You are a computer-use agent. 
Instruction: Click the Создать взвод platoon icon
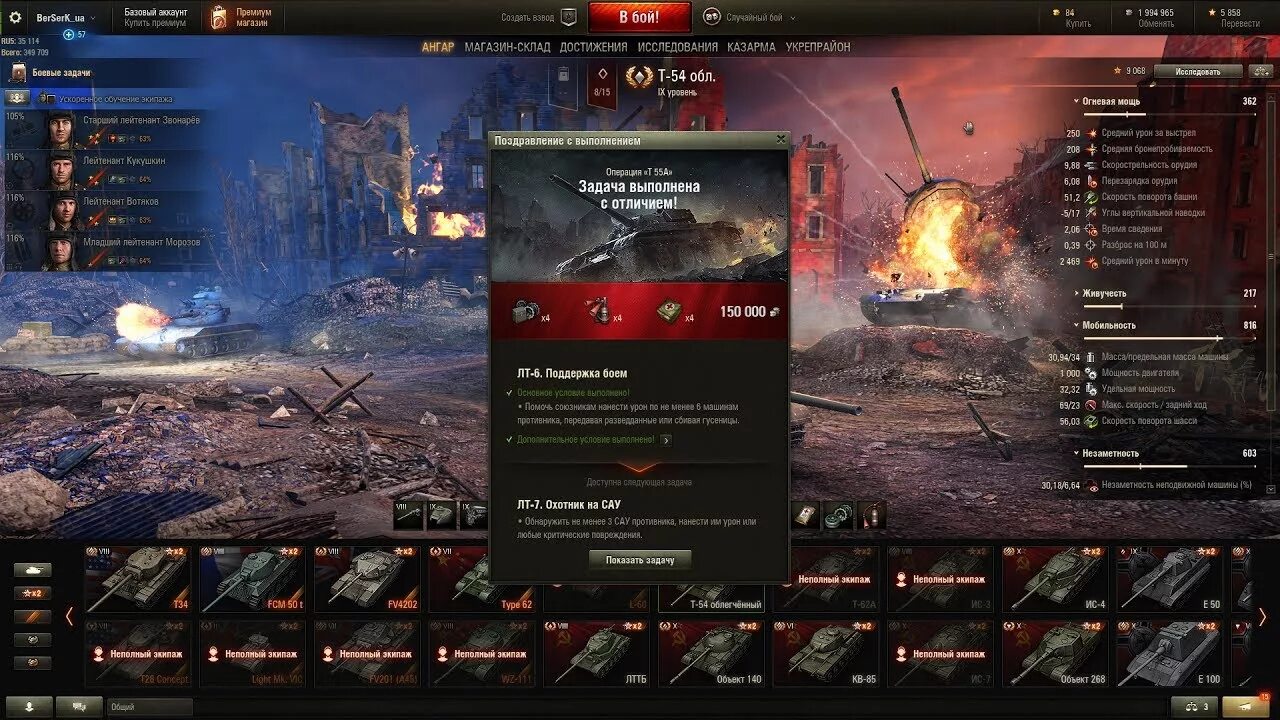tap(569, 17)
